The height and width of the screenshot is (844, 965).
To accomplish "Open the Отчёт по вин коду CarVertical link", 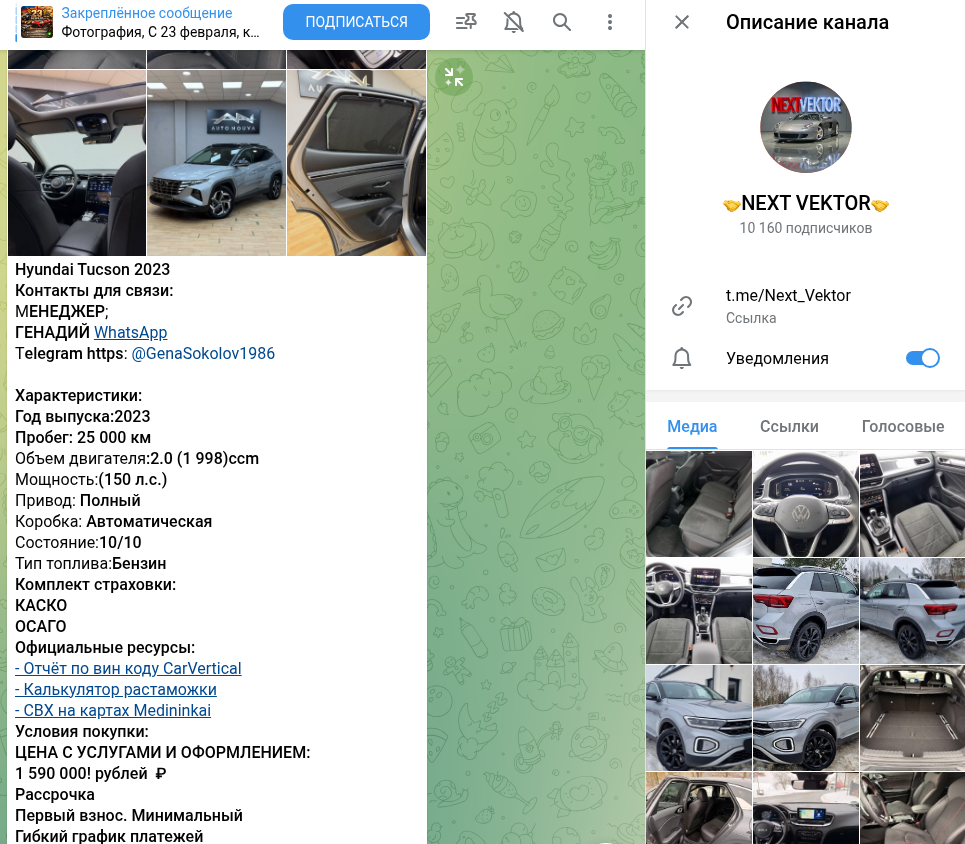I will 128,668.
